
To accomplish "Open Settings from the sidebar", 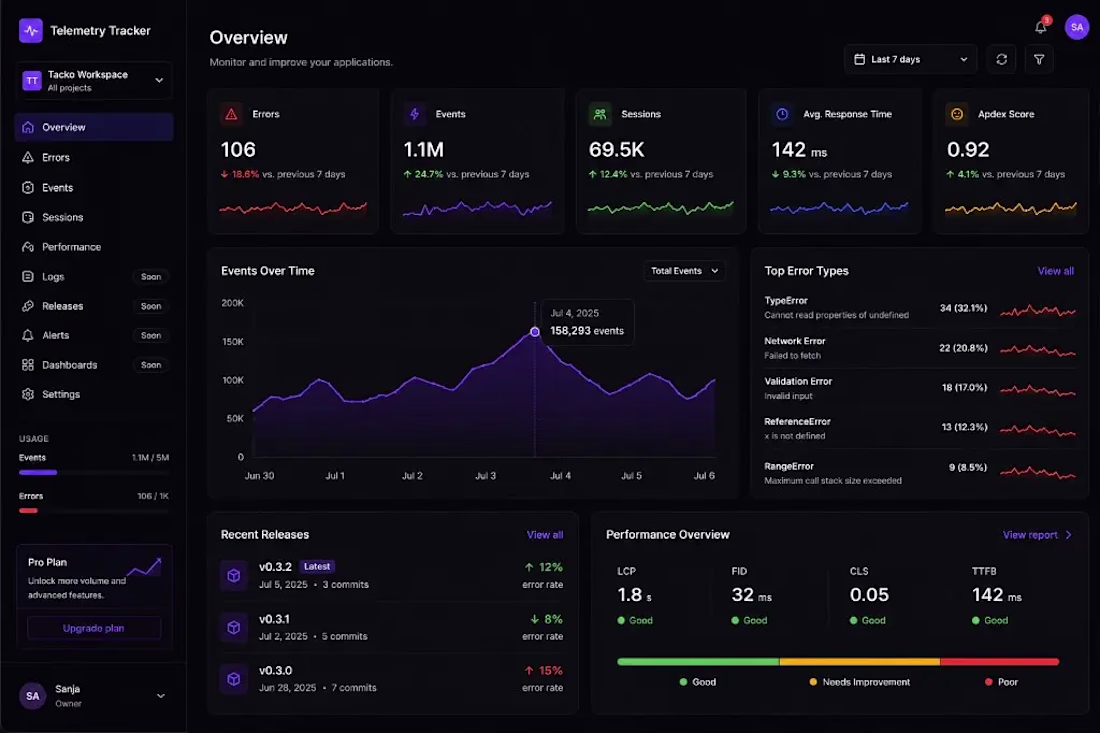I will [x=93, y=394].
